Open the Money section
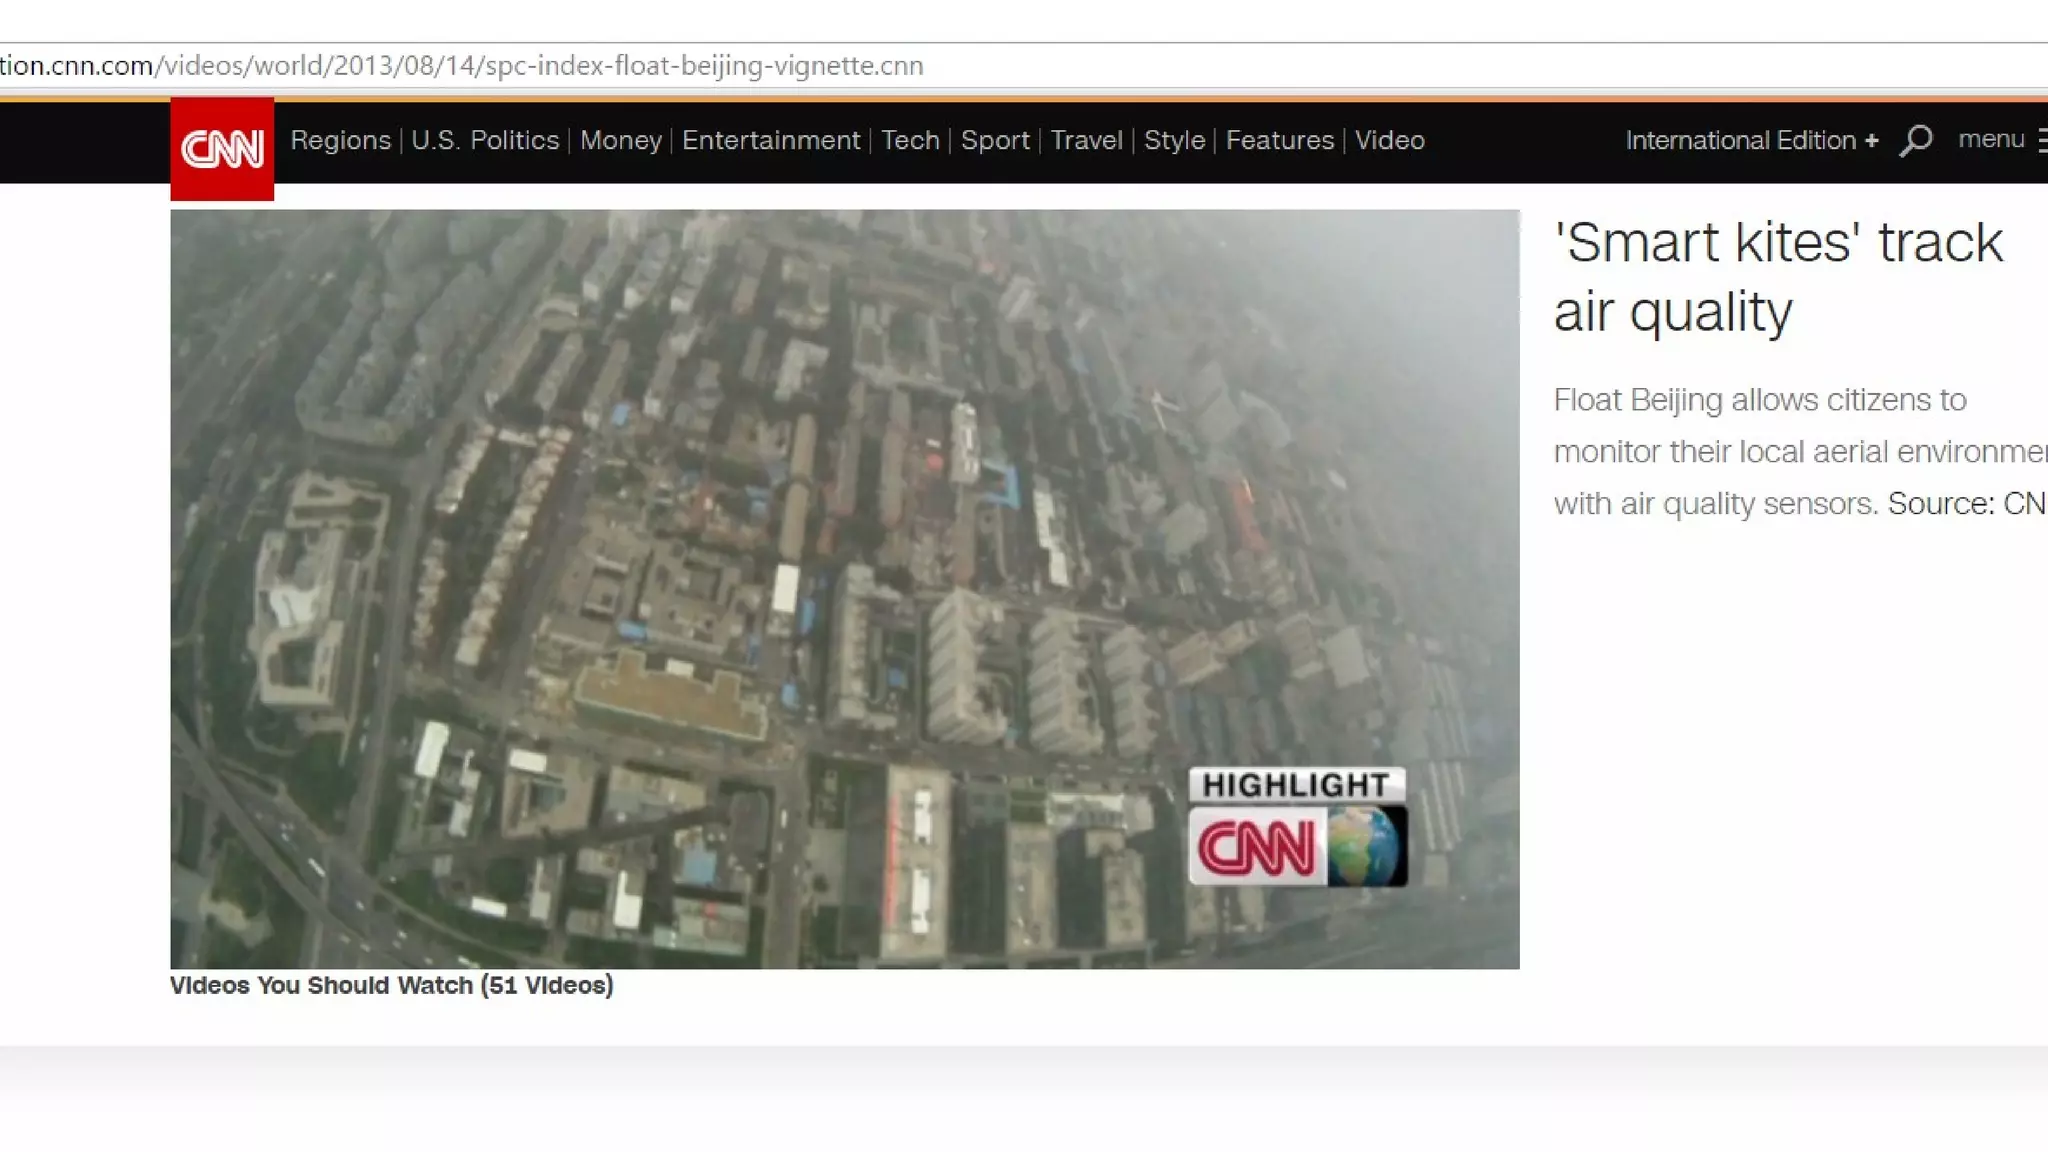Viewport: 2048px width, 1152px height. tap(620, 140)
